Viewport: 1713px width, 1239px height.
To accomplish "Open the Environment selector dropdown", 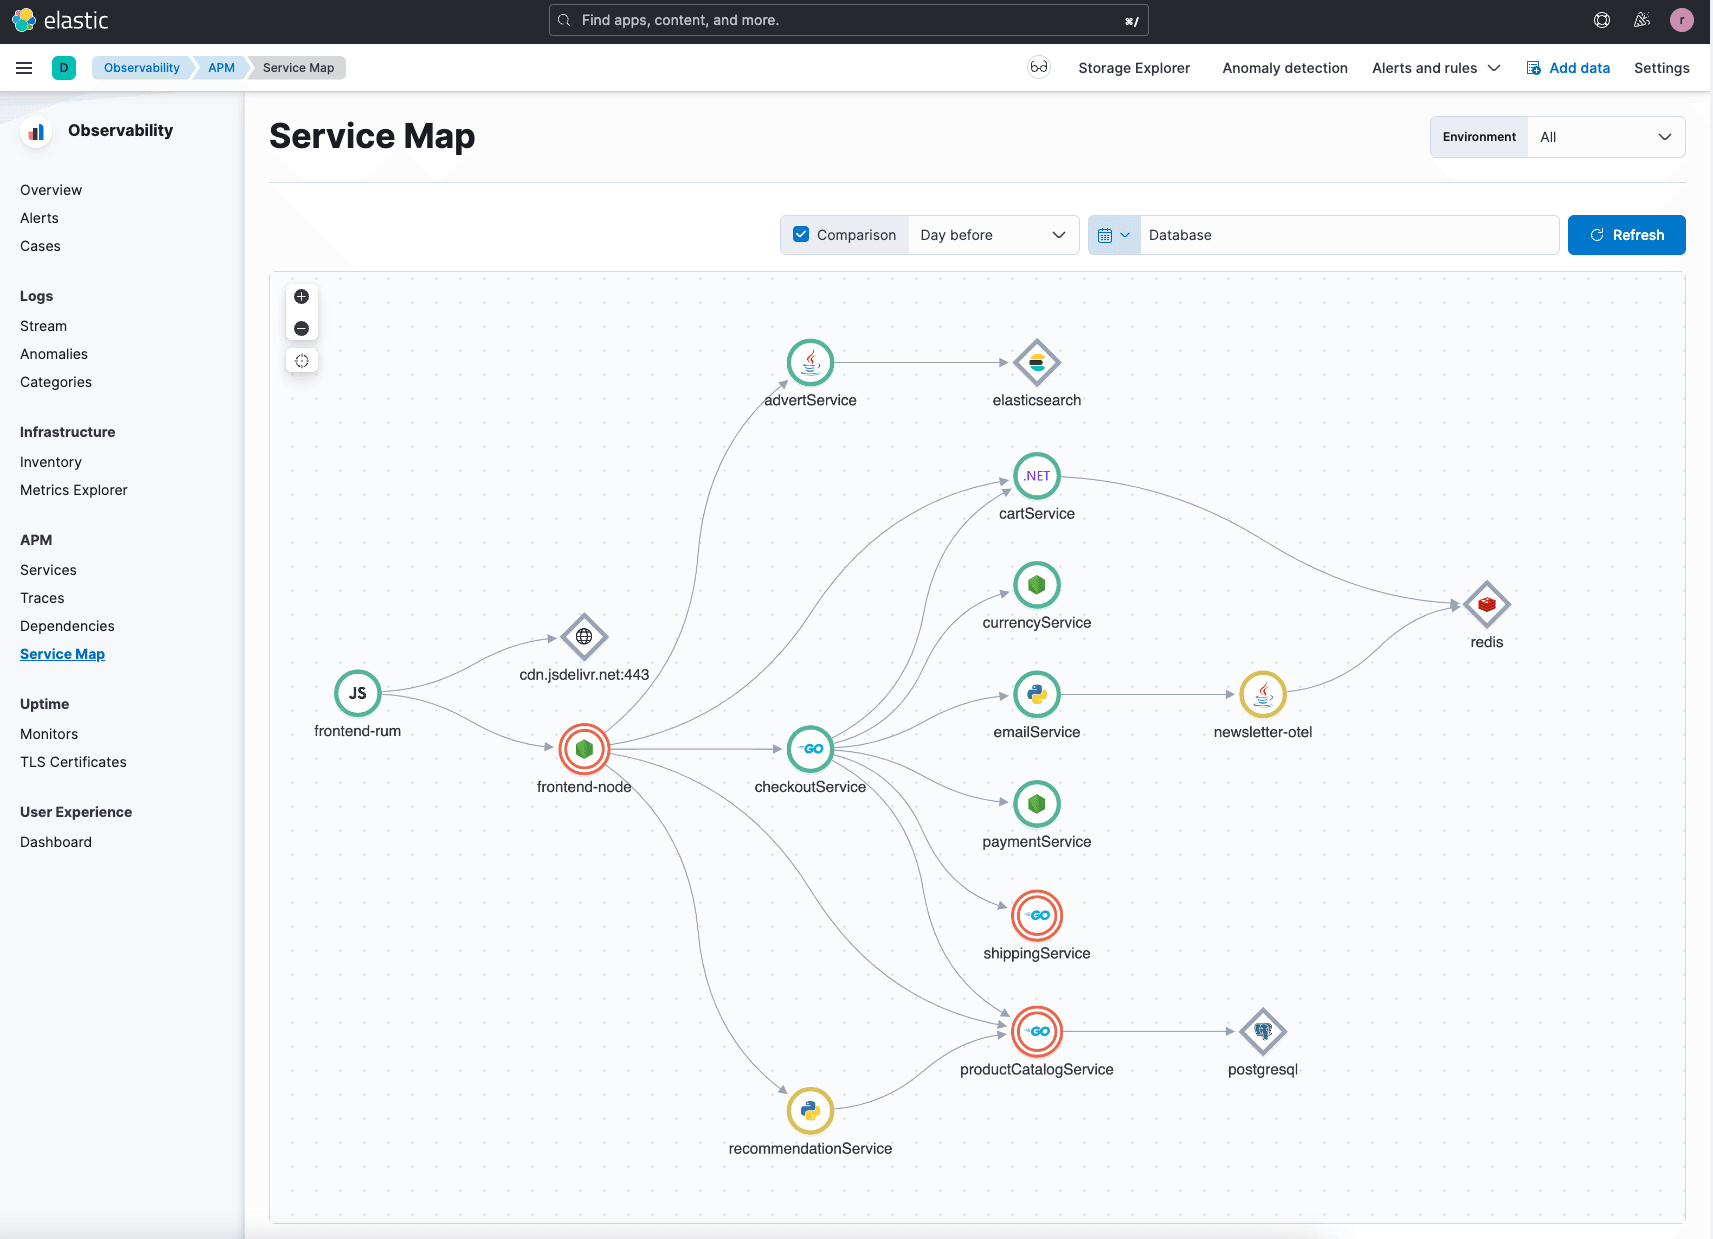I will tap(1605, 137).
